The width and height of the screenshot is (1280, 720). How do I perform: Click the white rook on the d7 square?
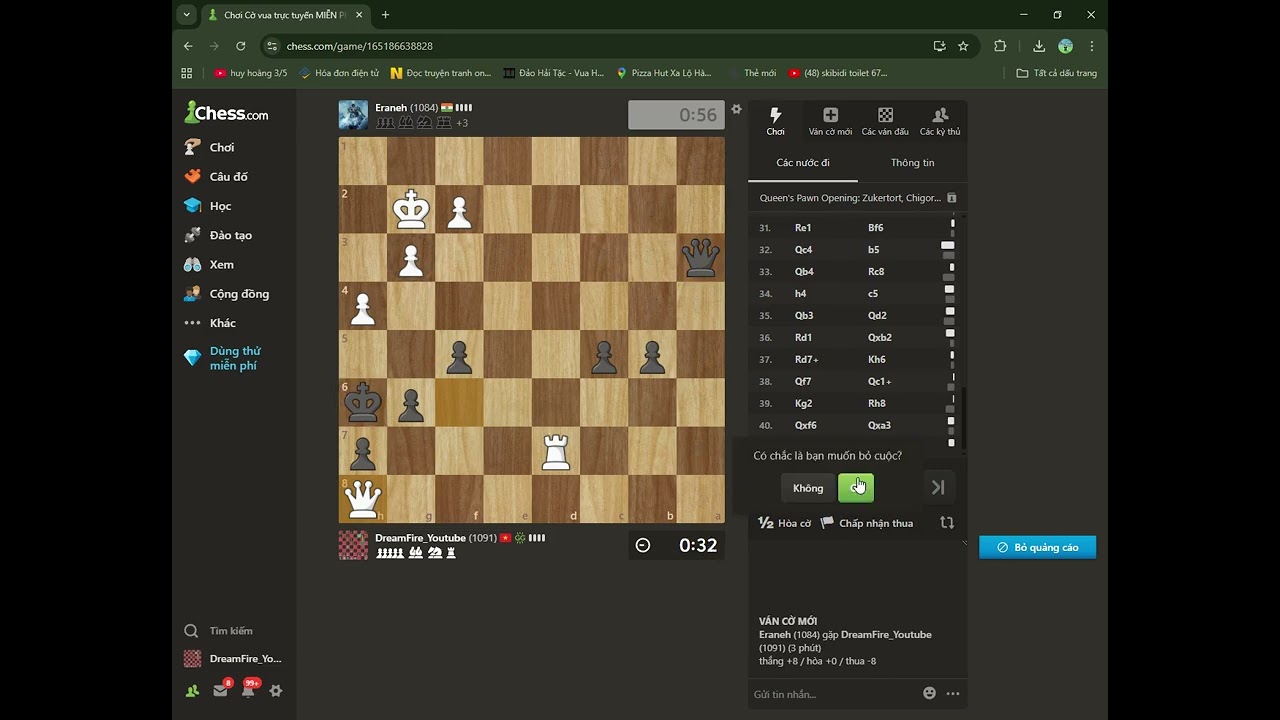point(556,450)
